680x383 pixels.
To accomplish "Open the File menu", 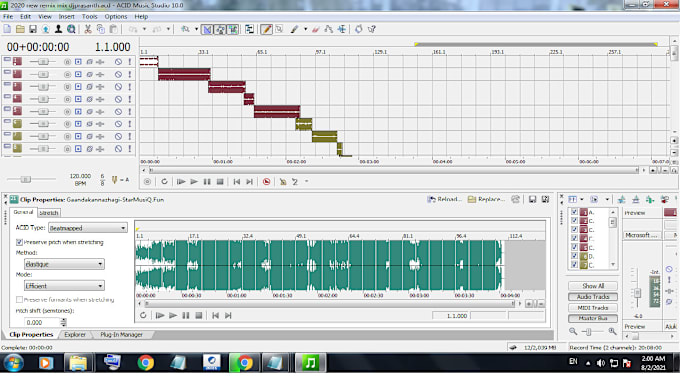I will [x=8, y=16].
